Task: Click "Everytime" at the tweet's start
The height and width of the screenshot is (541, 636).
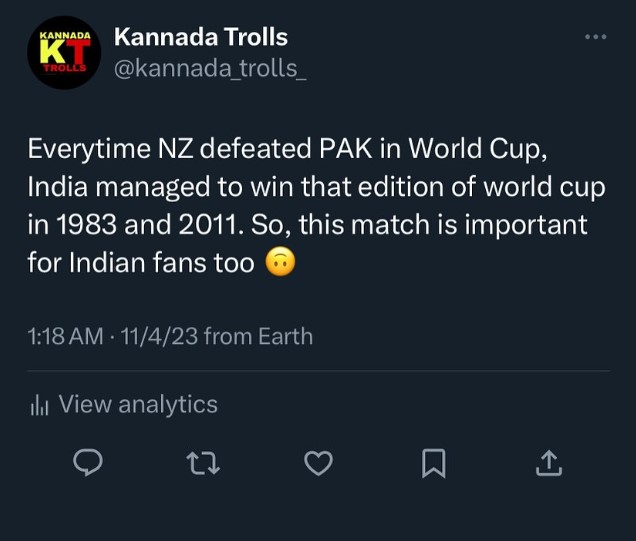Action: click(84, 151)
